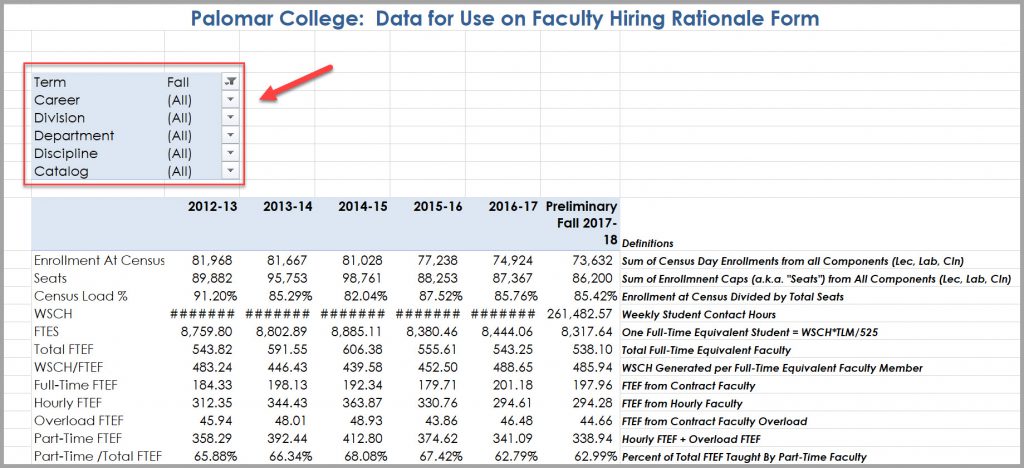The height and width of the screenshot is (468, 1024).
Task: Expand the Division filter dropdown
Action: 231,117
